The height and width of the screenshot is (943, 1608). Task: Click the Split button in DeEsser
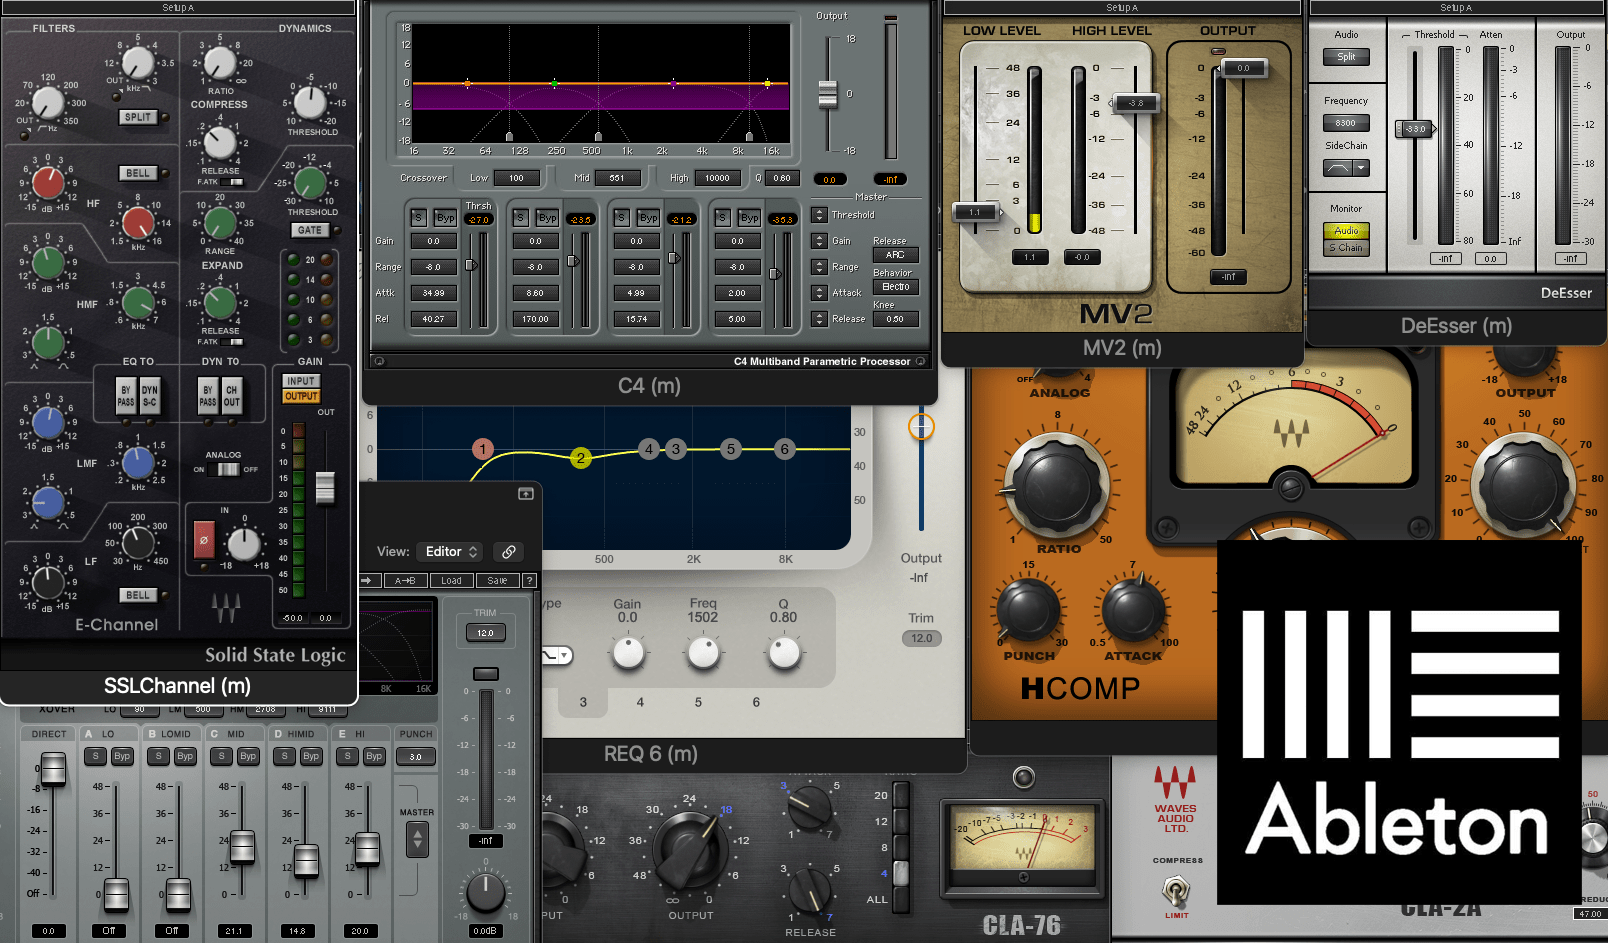[1346, 57]
